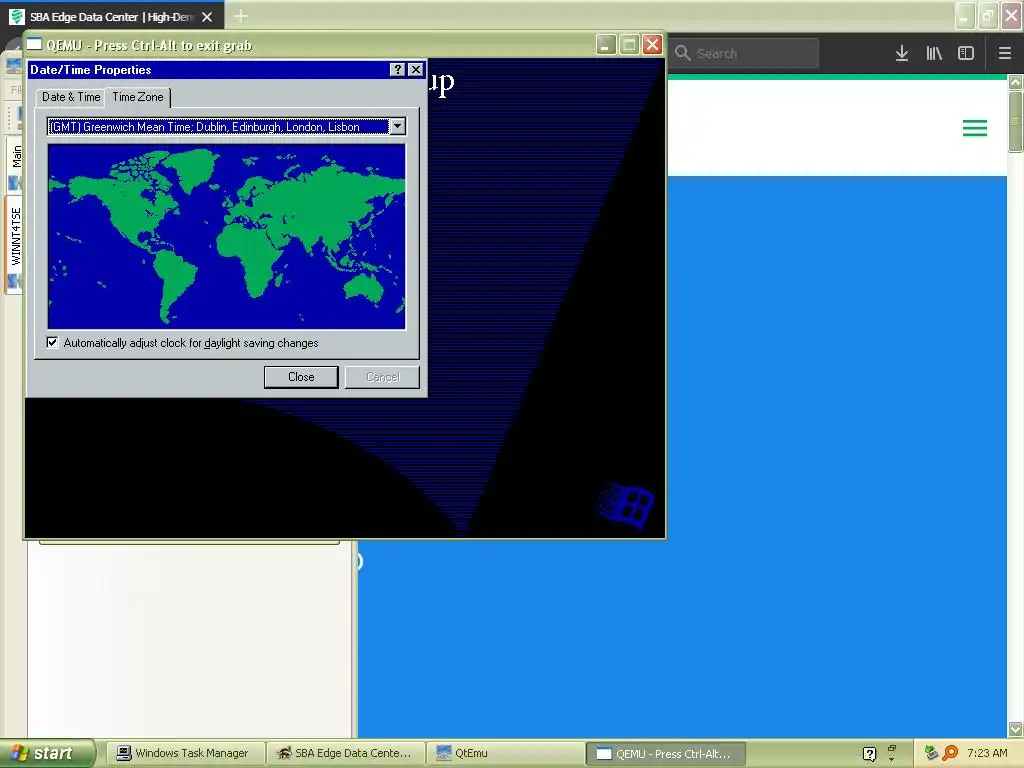Open a new browser tab with plus
This screenshot has height=768, width=1024.
point(240,16)
